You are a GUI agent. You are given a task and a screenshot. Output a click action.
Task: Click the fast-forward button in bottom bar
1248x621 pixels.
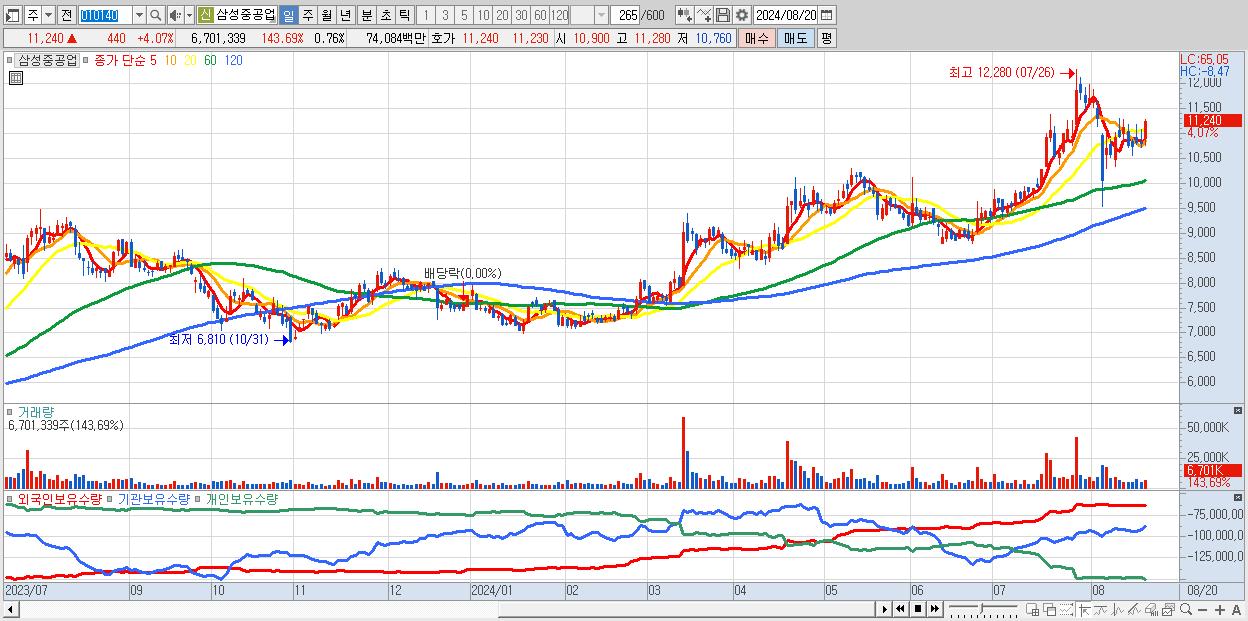click(x=934, y=609)
